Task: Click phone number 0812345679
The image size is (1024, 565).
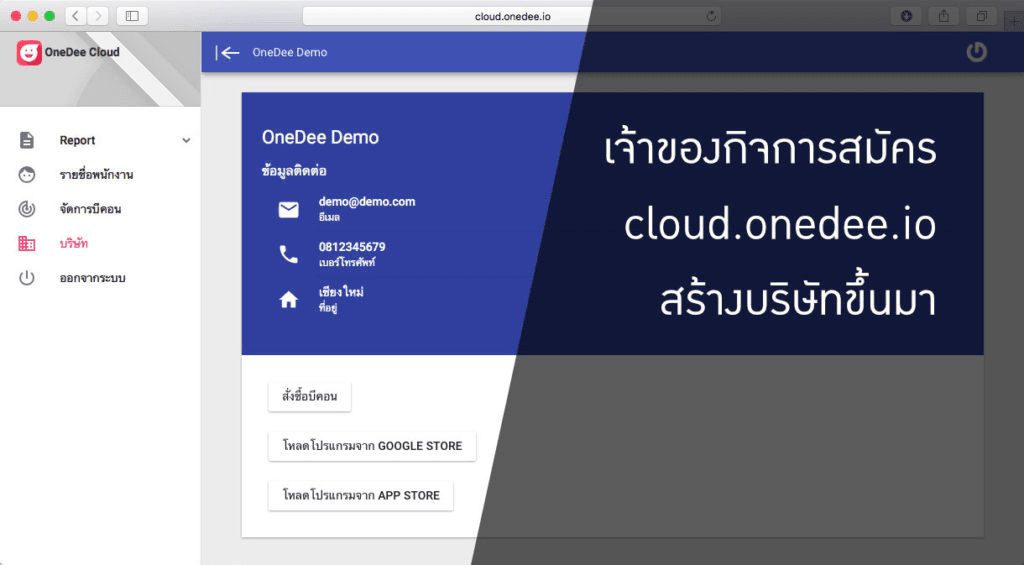Action: (351, 247)
